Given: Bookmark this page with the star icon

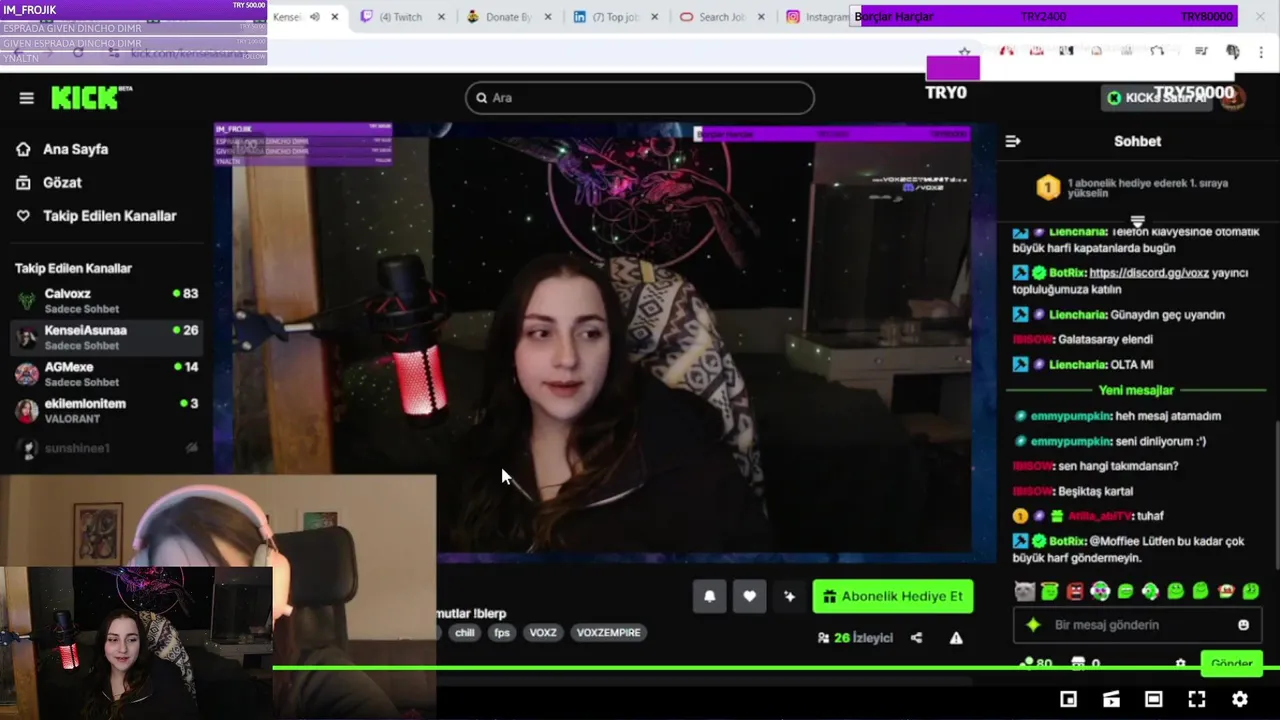Looking at the screenshot, I should pyautogui.click(x=964, y=52).
